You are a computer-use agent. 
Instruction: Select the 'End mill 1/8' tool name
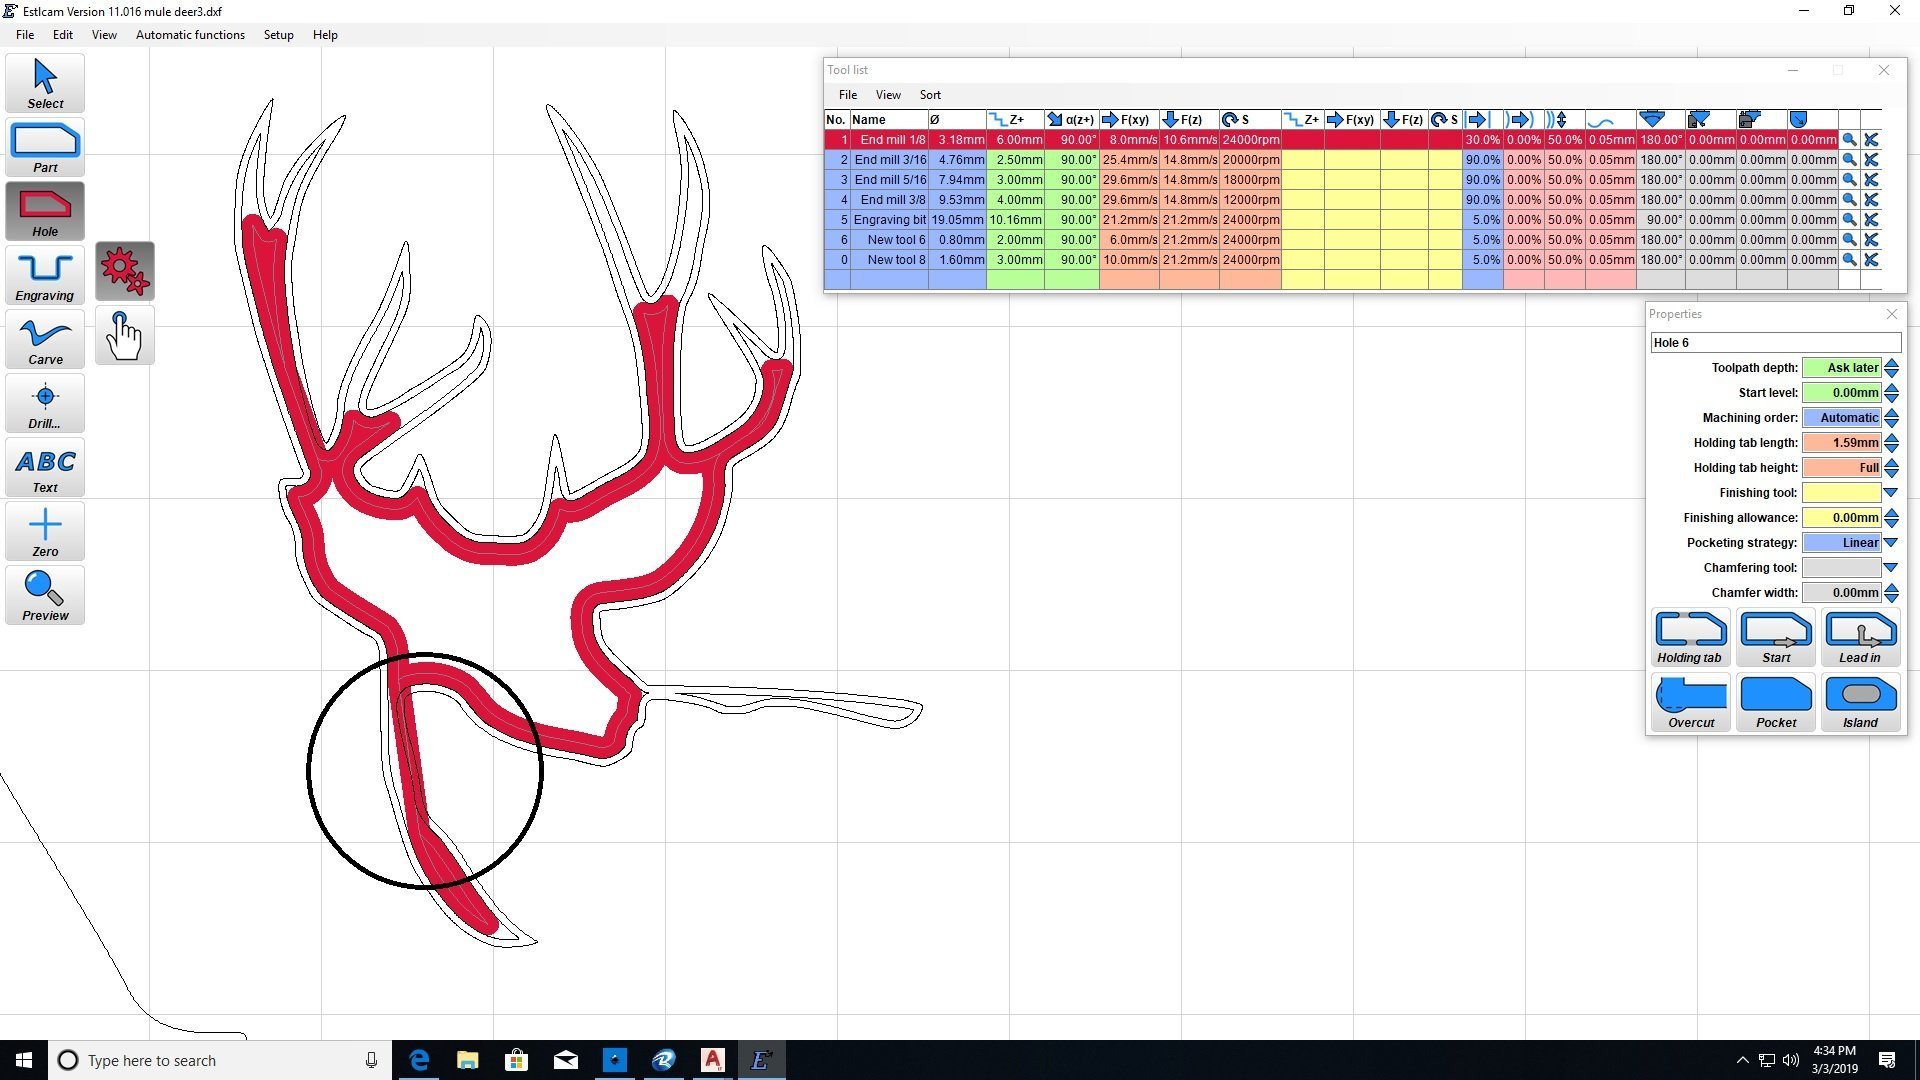tap(892, 140)
